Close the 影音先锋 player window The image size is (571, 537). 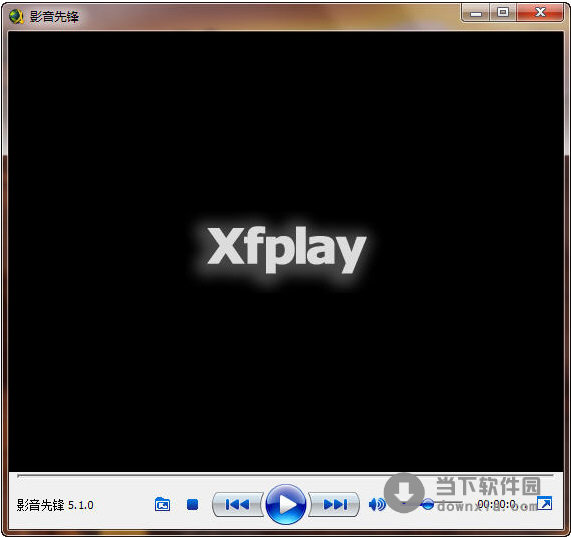point(540,13)
